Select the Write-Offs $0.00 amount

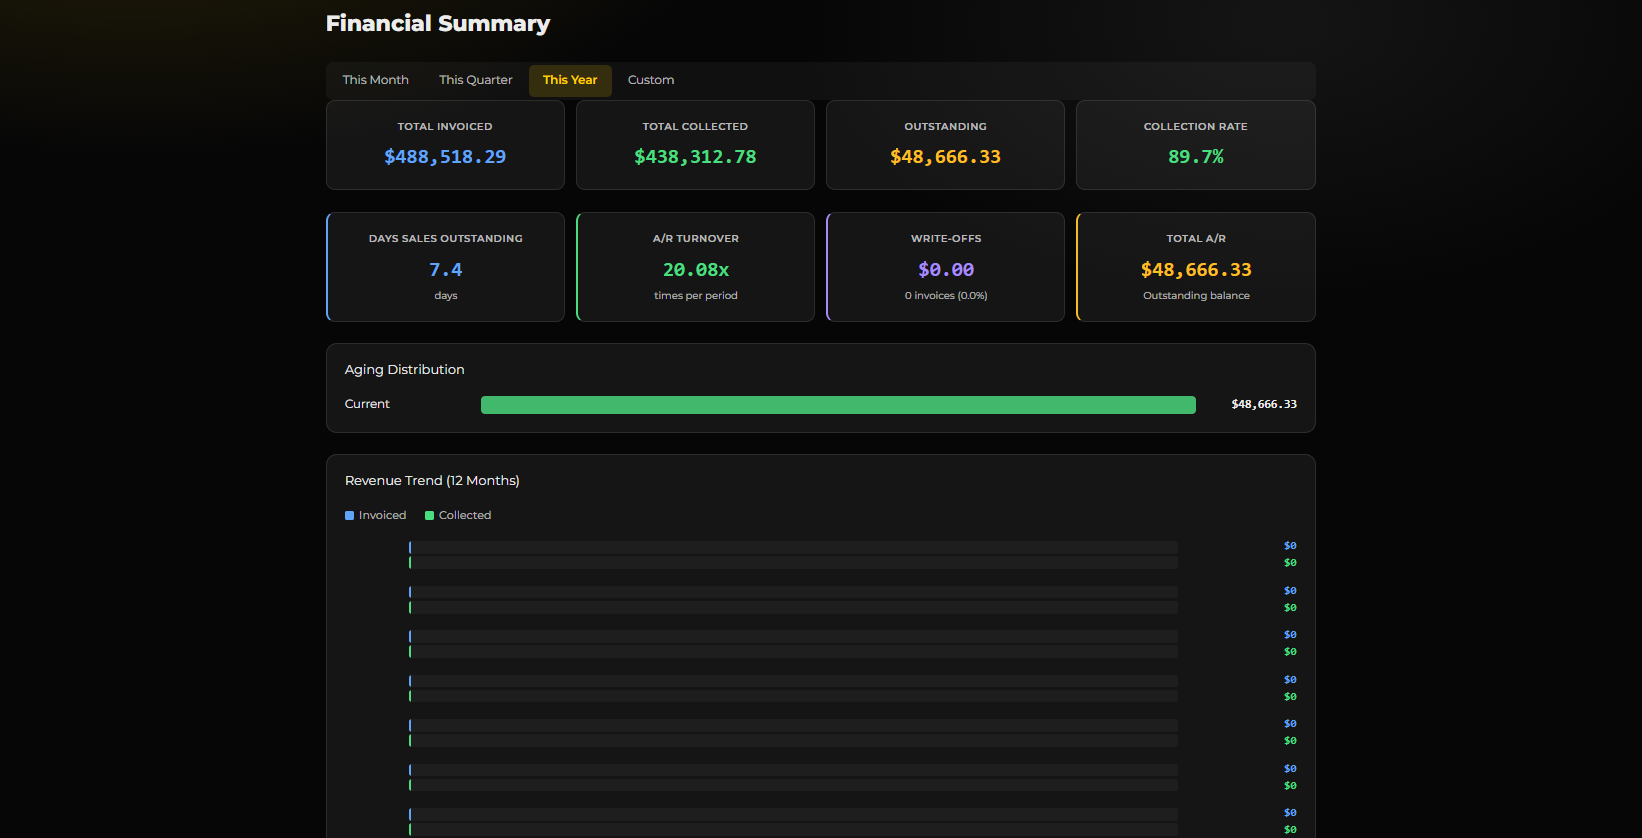click(946, 270)
